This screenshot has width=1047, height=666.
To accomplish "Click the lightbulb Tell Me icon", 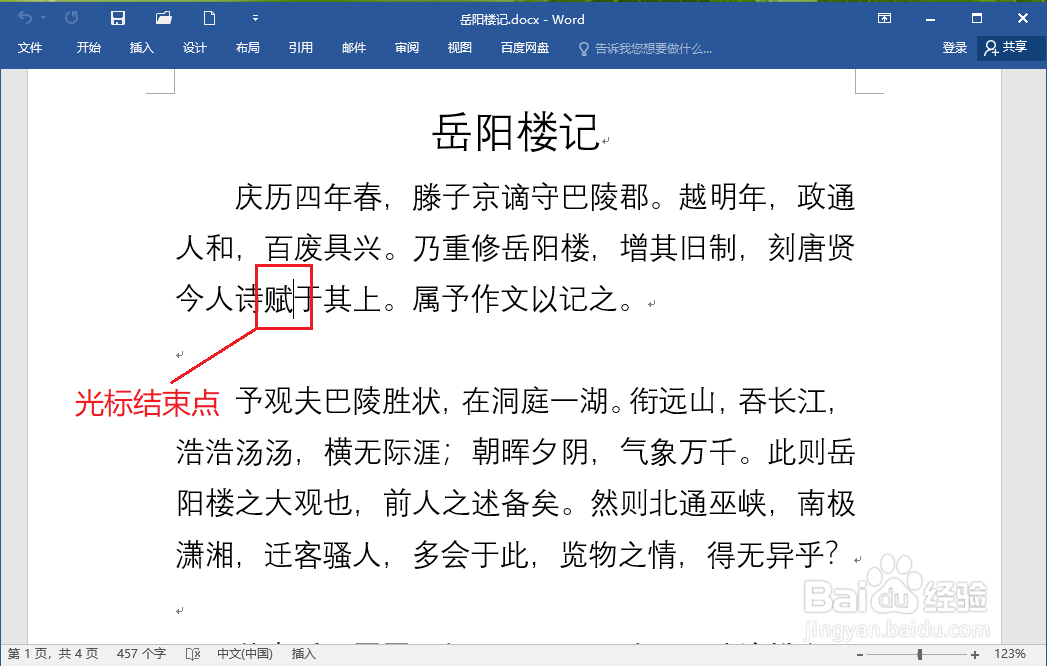I will click(584, 49).
